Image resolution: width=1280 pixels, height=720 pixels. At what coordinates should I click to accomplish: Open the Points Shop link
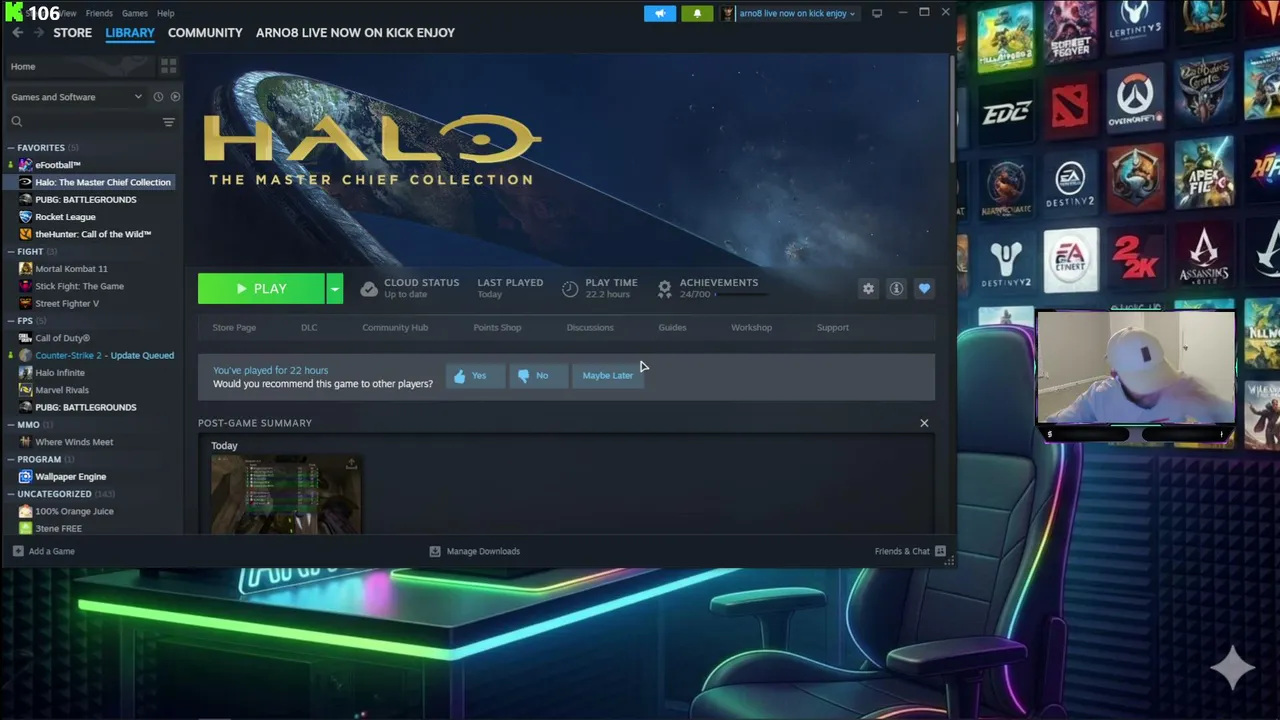pos(497,328)
